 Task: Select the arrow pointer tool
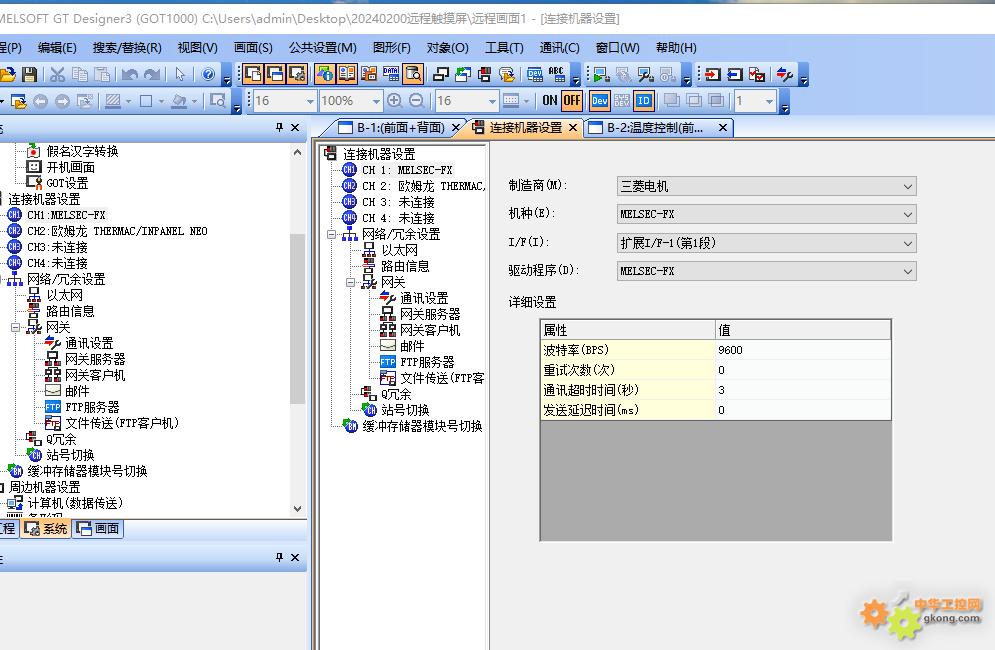[x=180, y=74]
